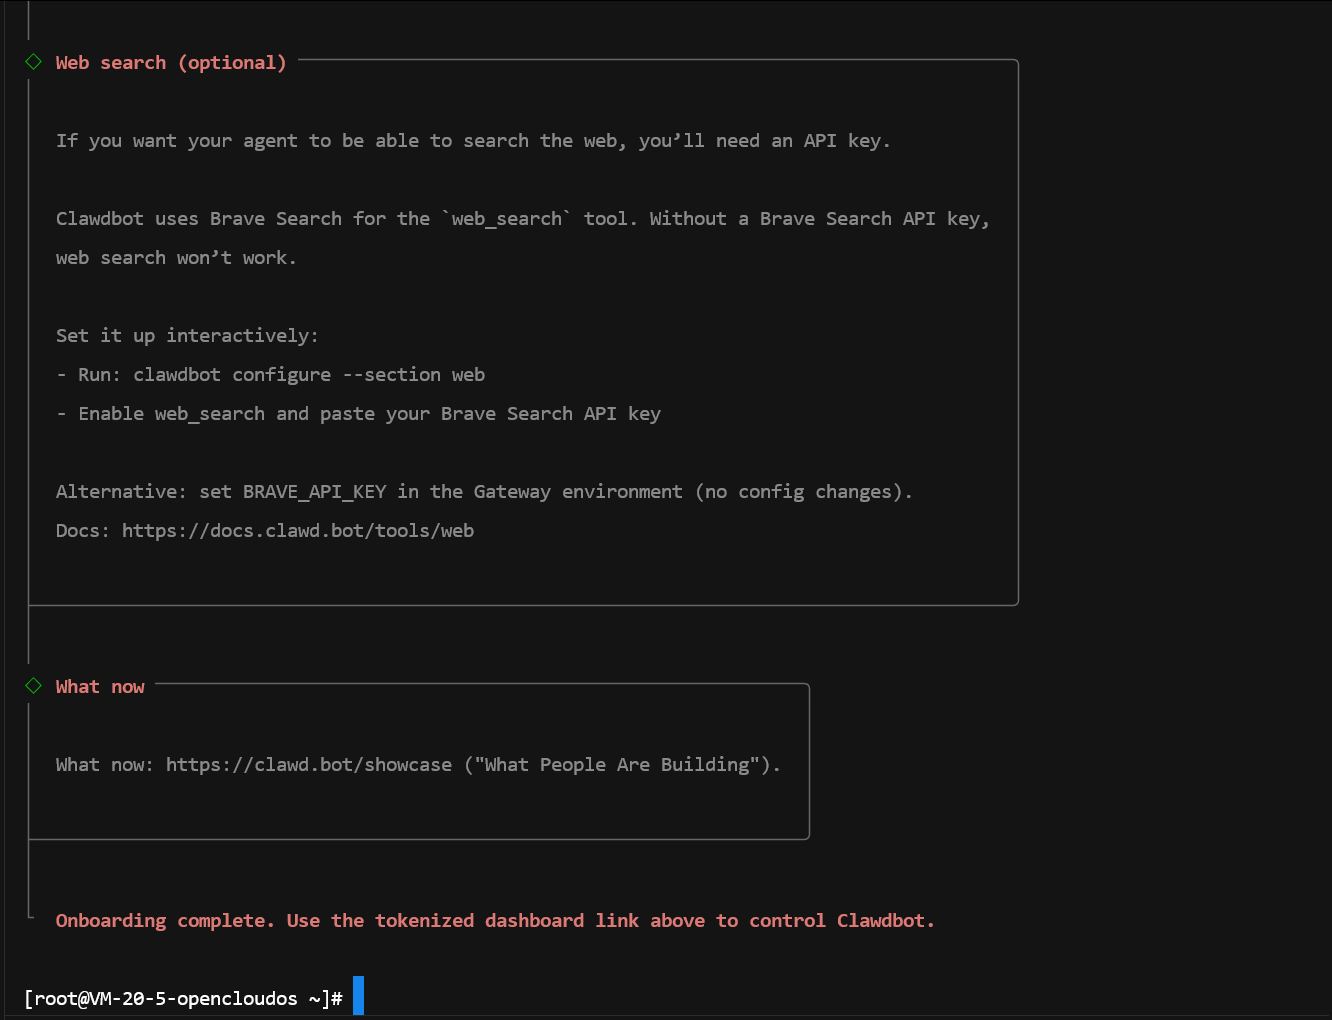Click the blue terminal cursor block
This screenshot has height=1020, width=1332.
tap(358, 996)
